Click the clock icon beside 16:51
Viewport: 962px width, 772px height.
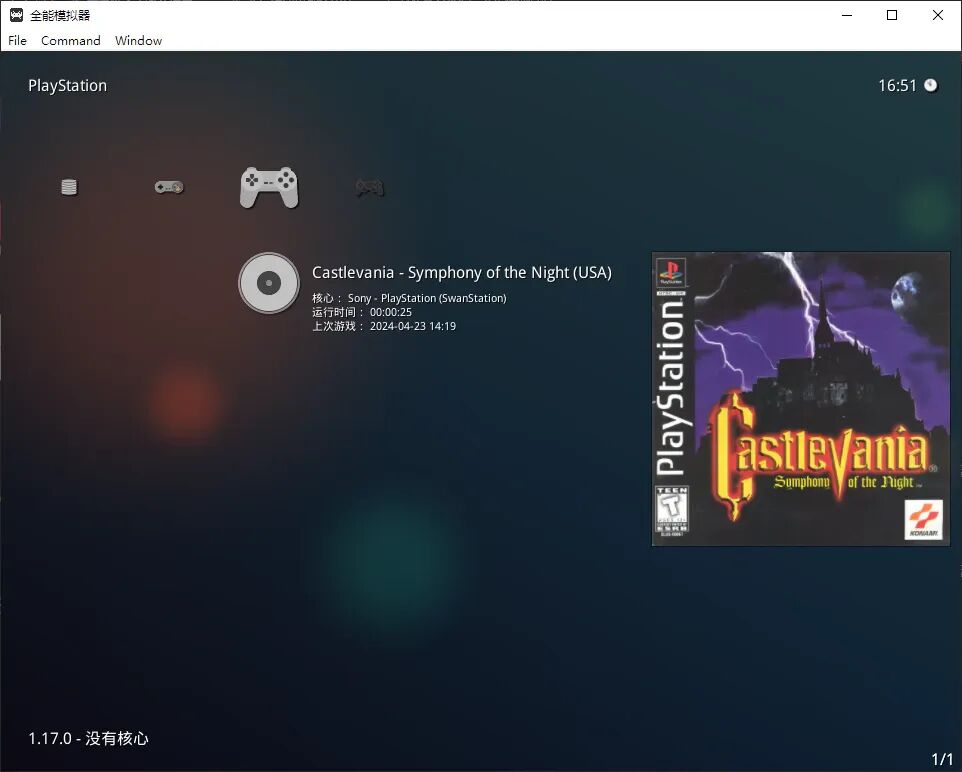pyautogui.click(x=931, y=85)
